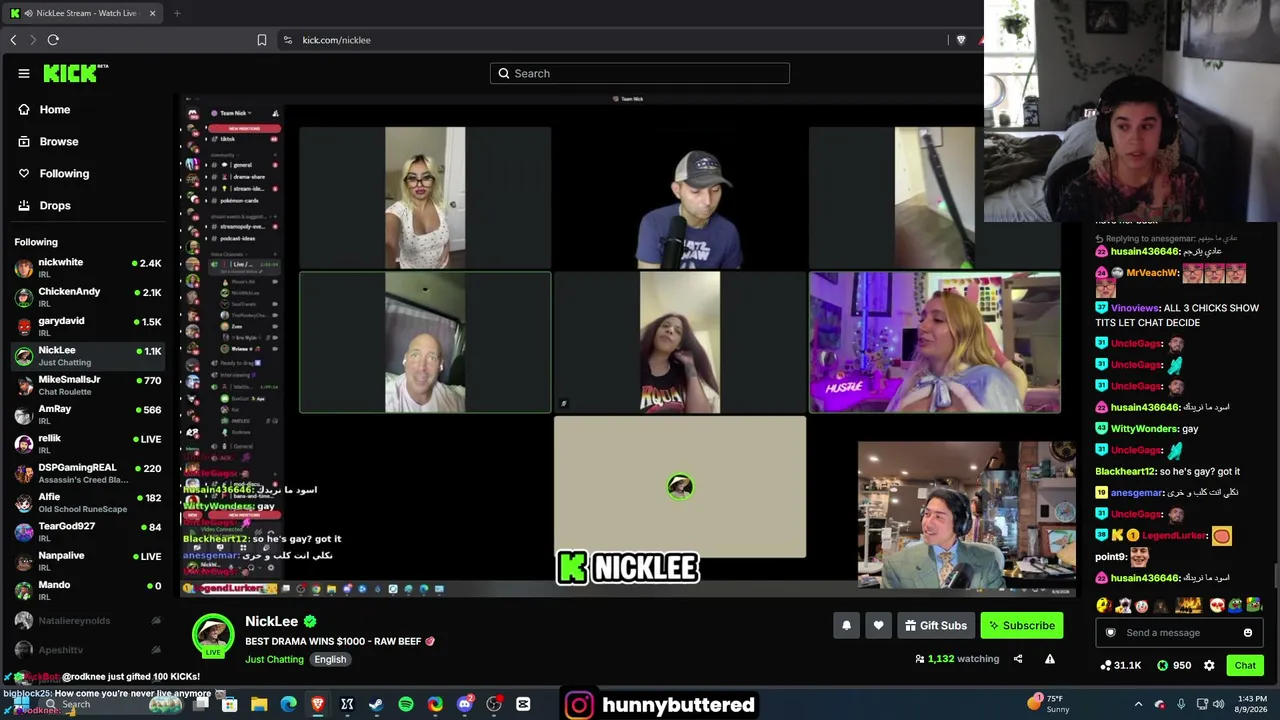1280x720 pixels.
Task: Open KICKs balance showing 950
Action: (1174, 665)
